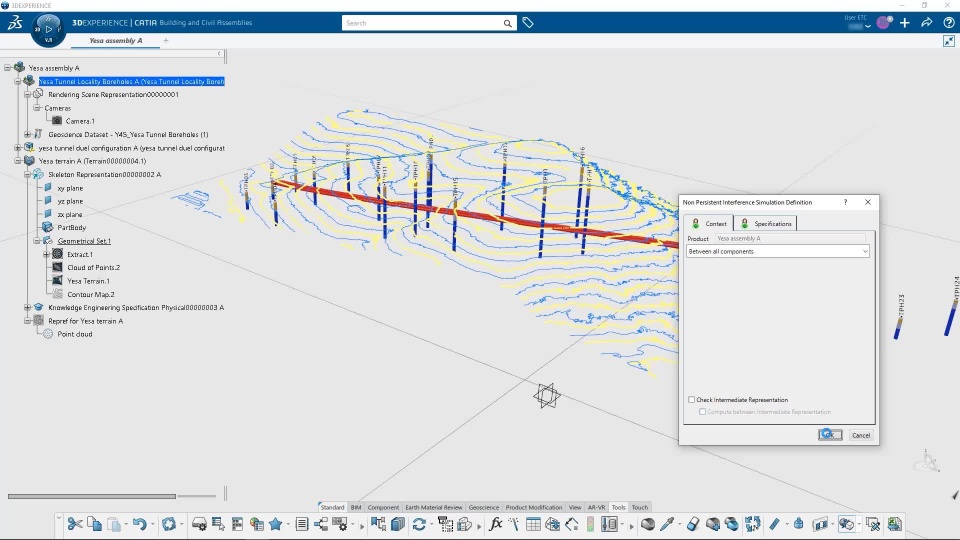960x540 pixels.
Task: Open the Earth Material Review tab
Action: coord(434,508)
